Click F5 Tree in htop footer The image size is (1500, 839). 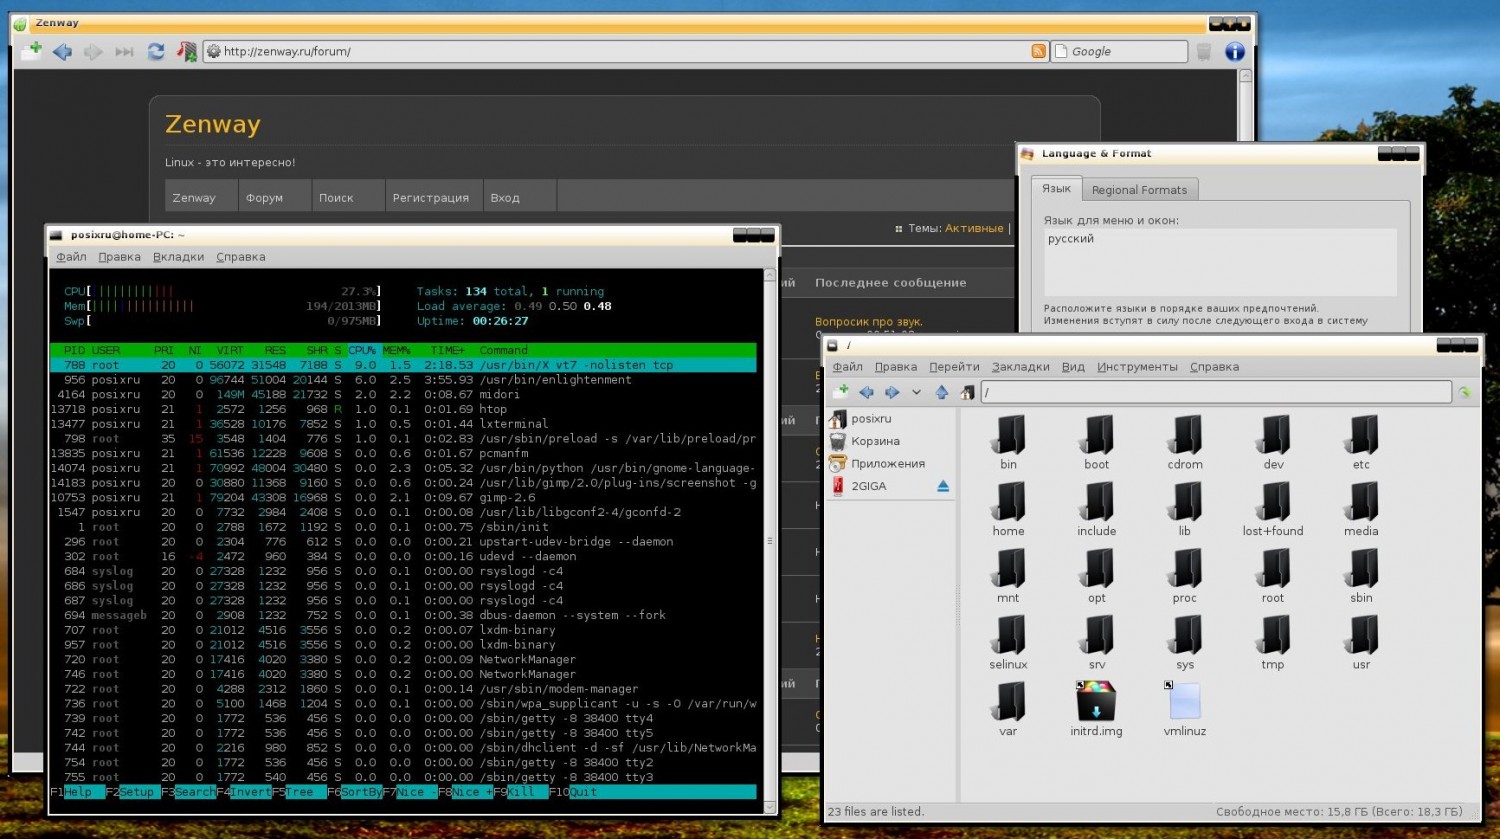pyautogui.click(x=298, y=792)
